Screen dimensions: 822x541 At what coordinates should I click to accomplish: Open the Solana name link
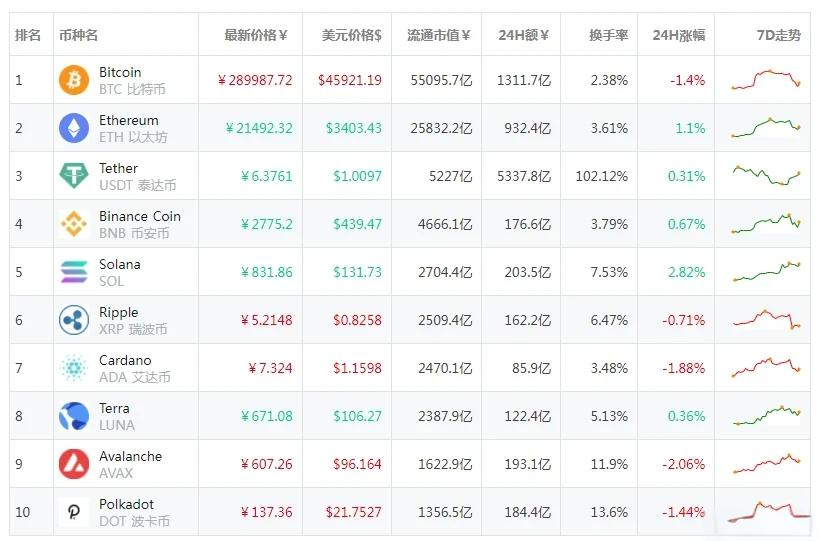[x=120, y=264]
